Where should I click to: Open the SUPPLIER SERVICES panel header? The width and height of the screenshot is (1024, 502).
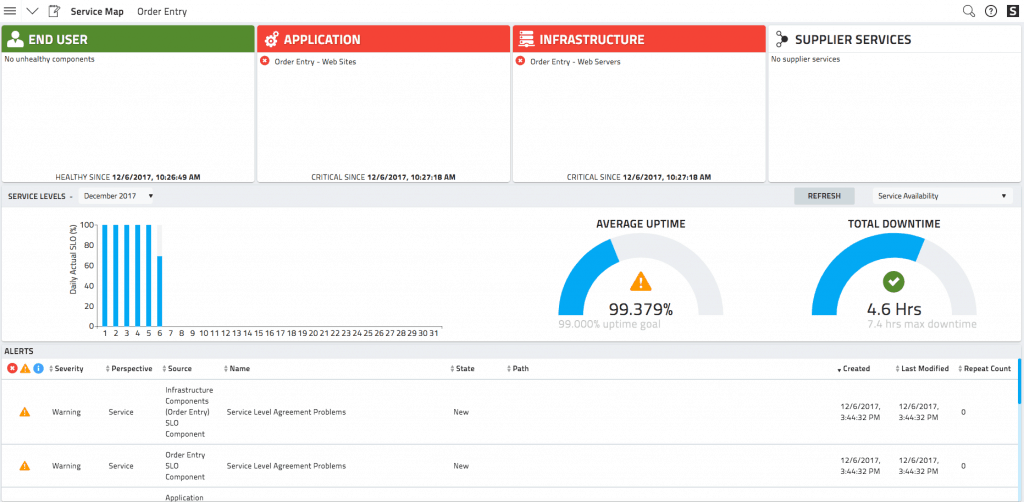895,39
